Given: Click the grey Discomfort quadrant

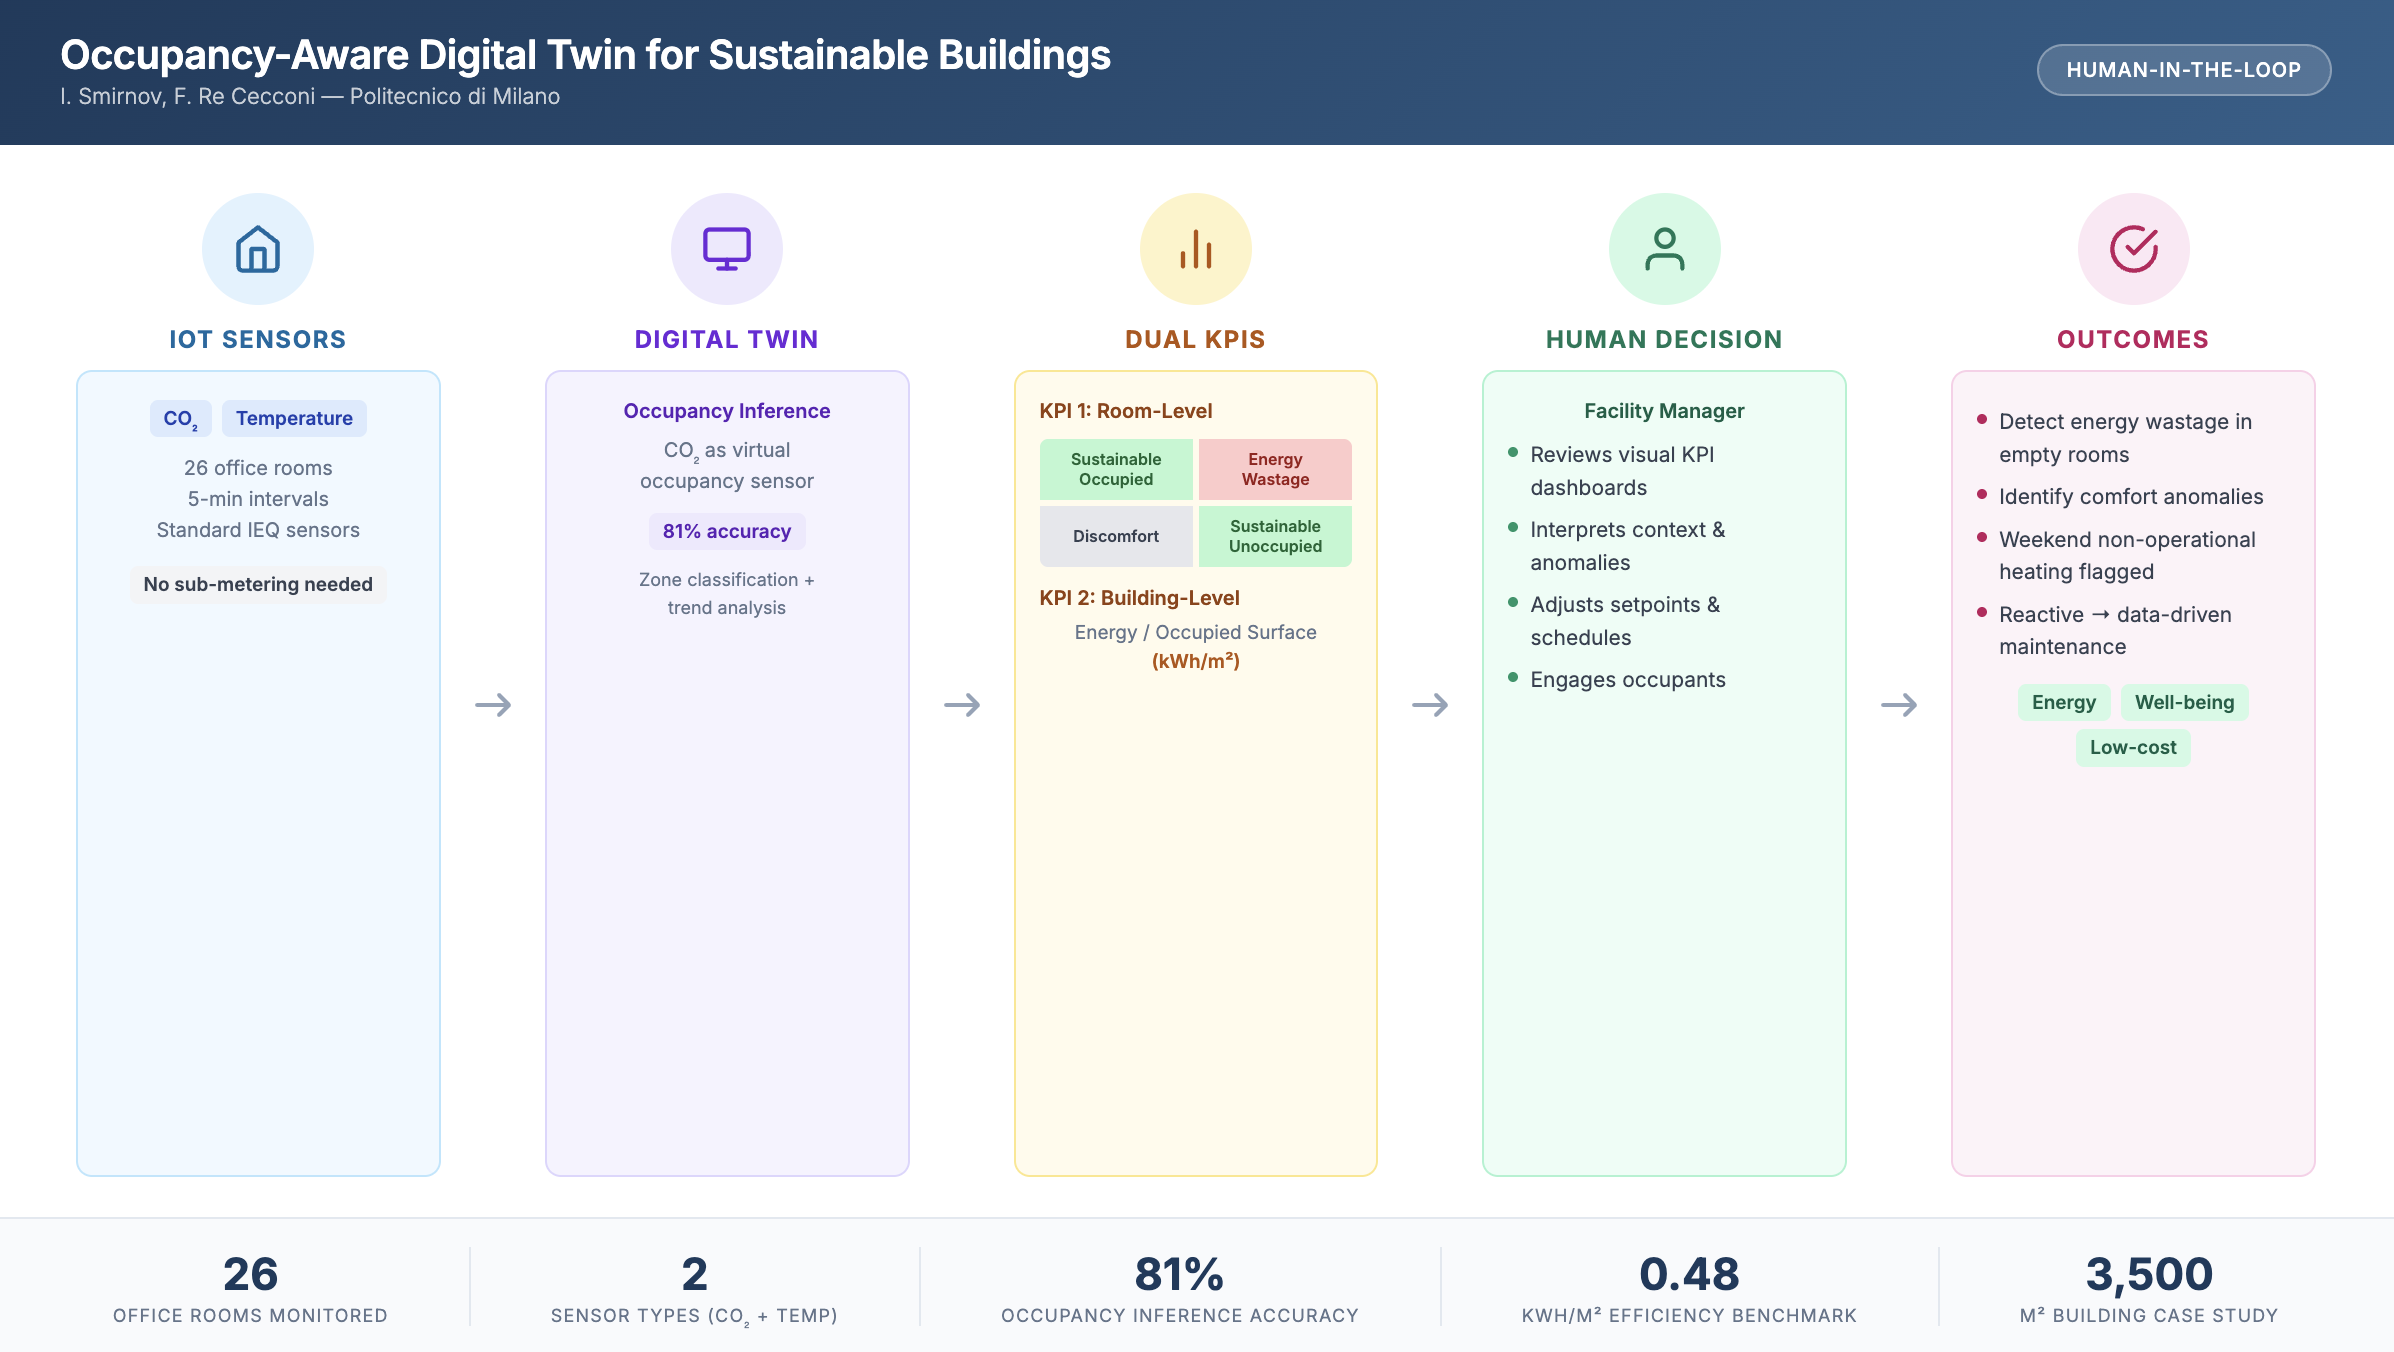Looking at the screenshot, I should tap(1116, 536).
